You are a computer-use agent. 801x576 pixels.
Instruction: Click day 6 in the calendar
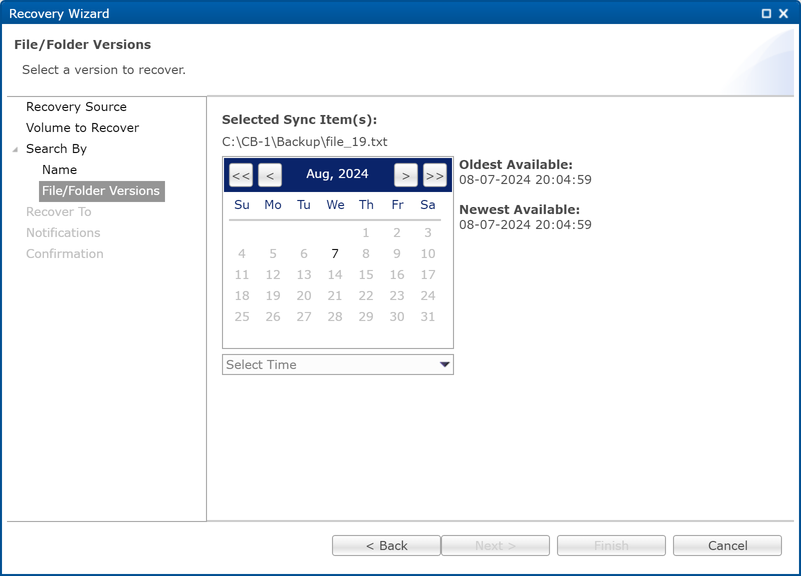pos(303,254)
